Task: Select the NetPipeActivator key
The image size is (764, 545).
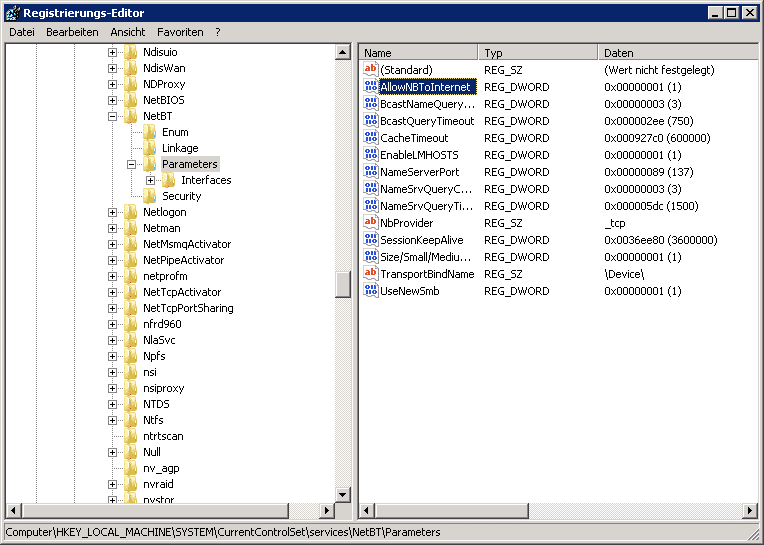Action: click(x=184, y=260)
